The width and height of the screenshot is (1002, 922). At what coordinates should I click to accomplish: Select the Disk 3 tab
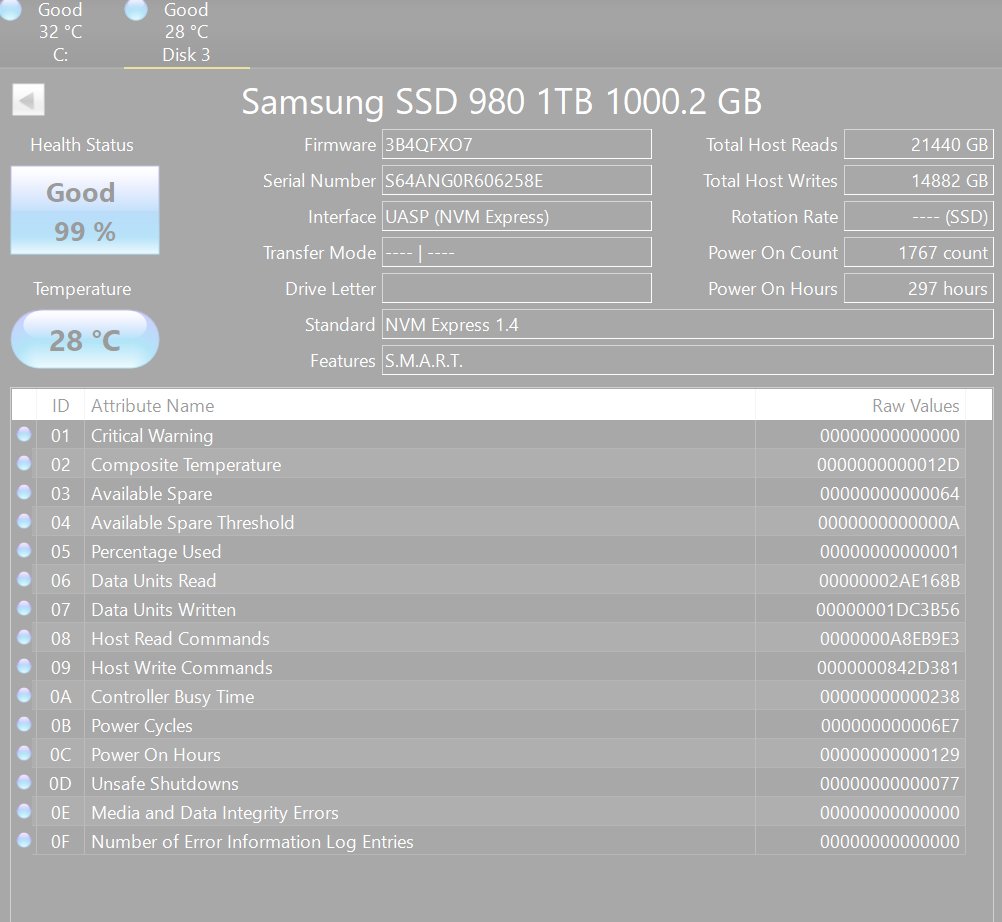click(x=186, y=33)
